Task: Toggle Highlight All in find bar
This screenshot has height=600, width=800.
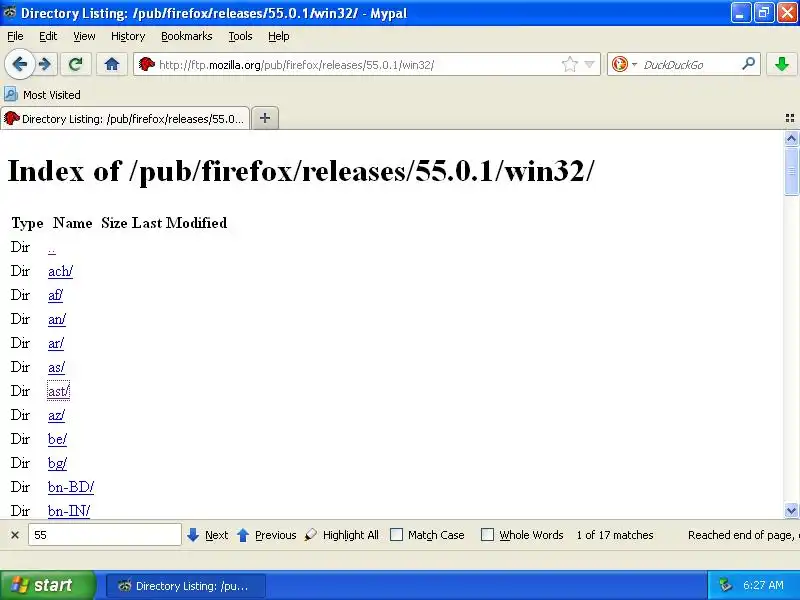Action: click(342, 535)
